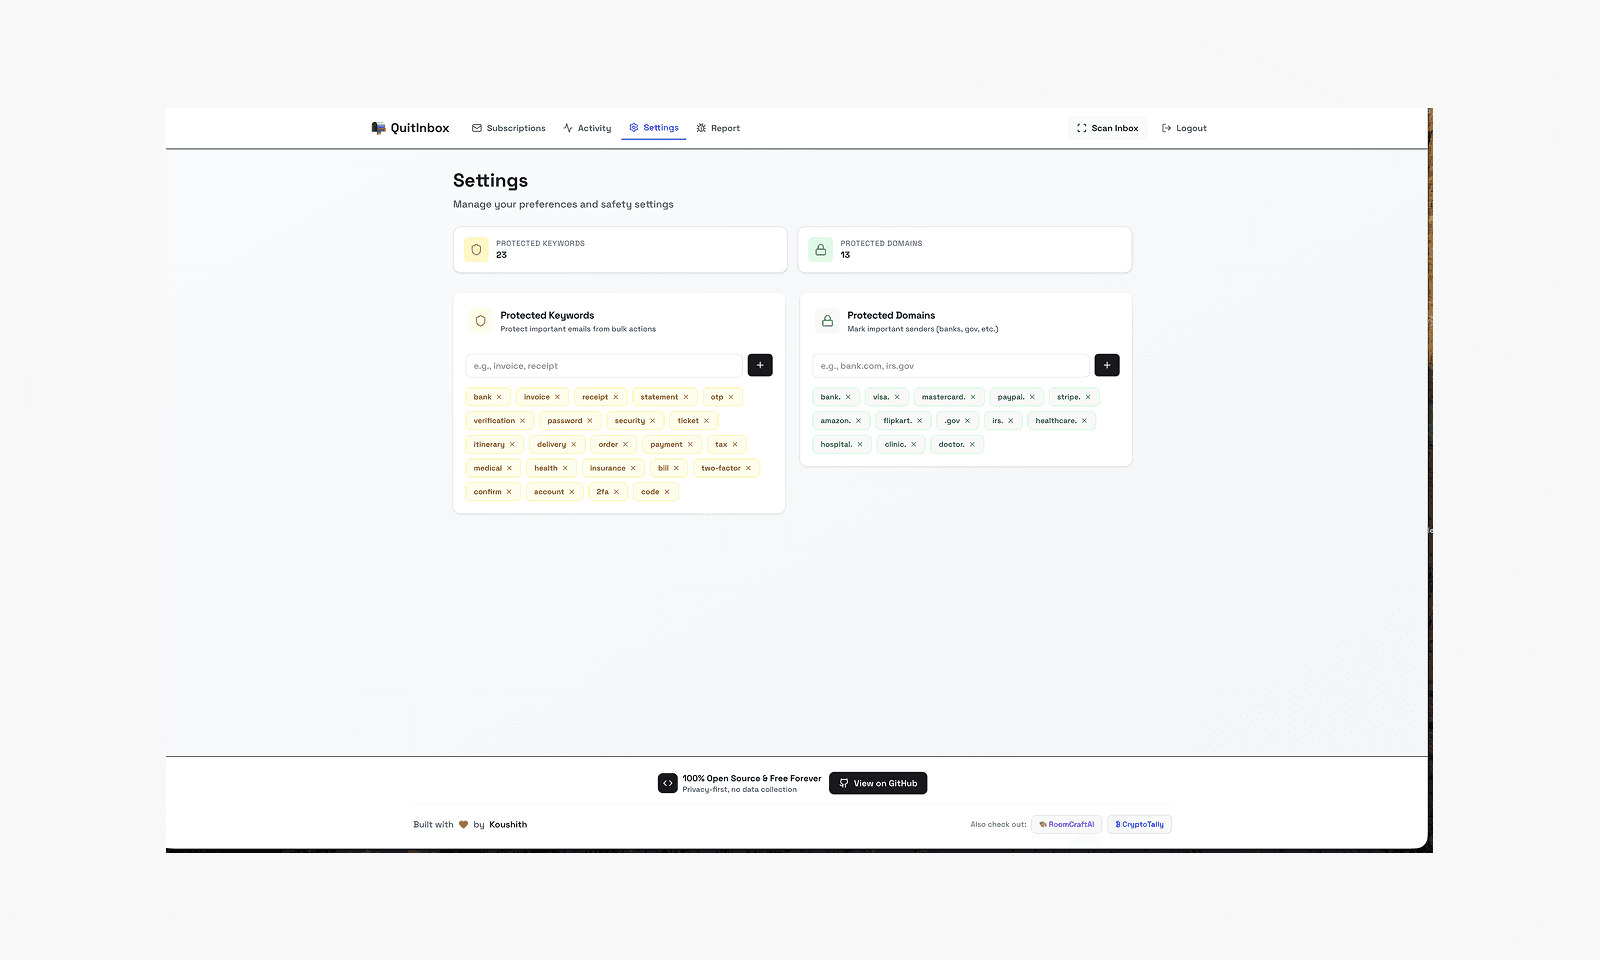Select the envelope icon beside Subscriptions
Viewport: 1600px width, 960px height.
(x=477, y=128)
